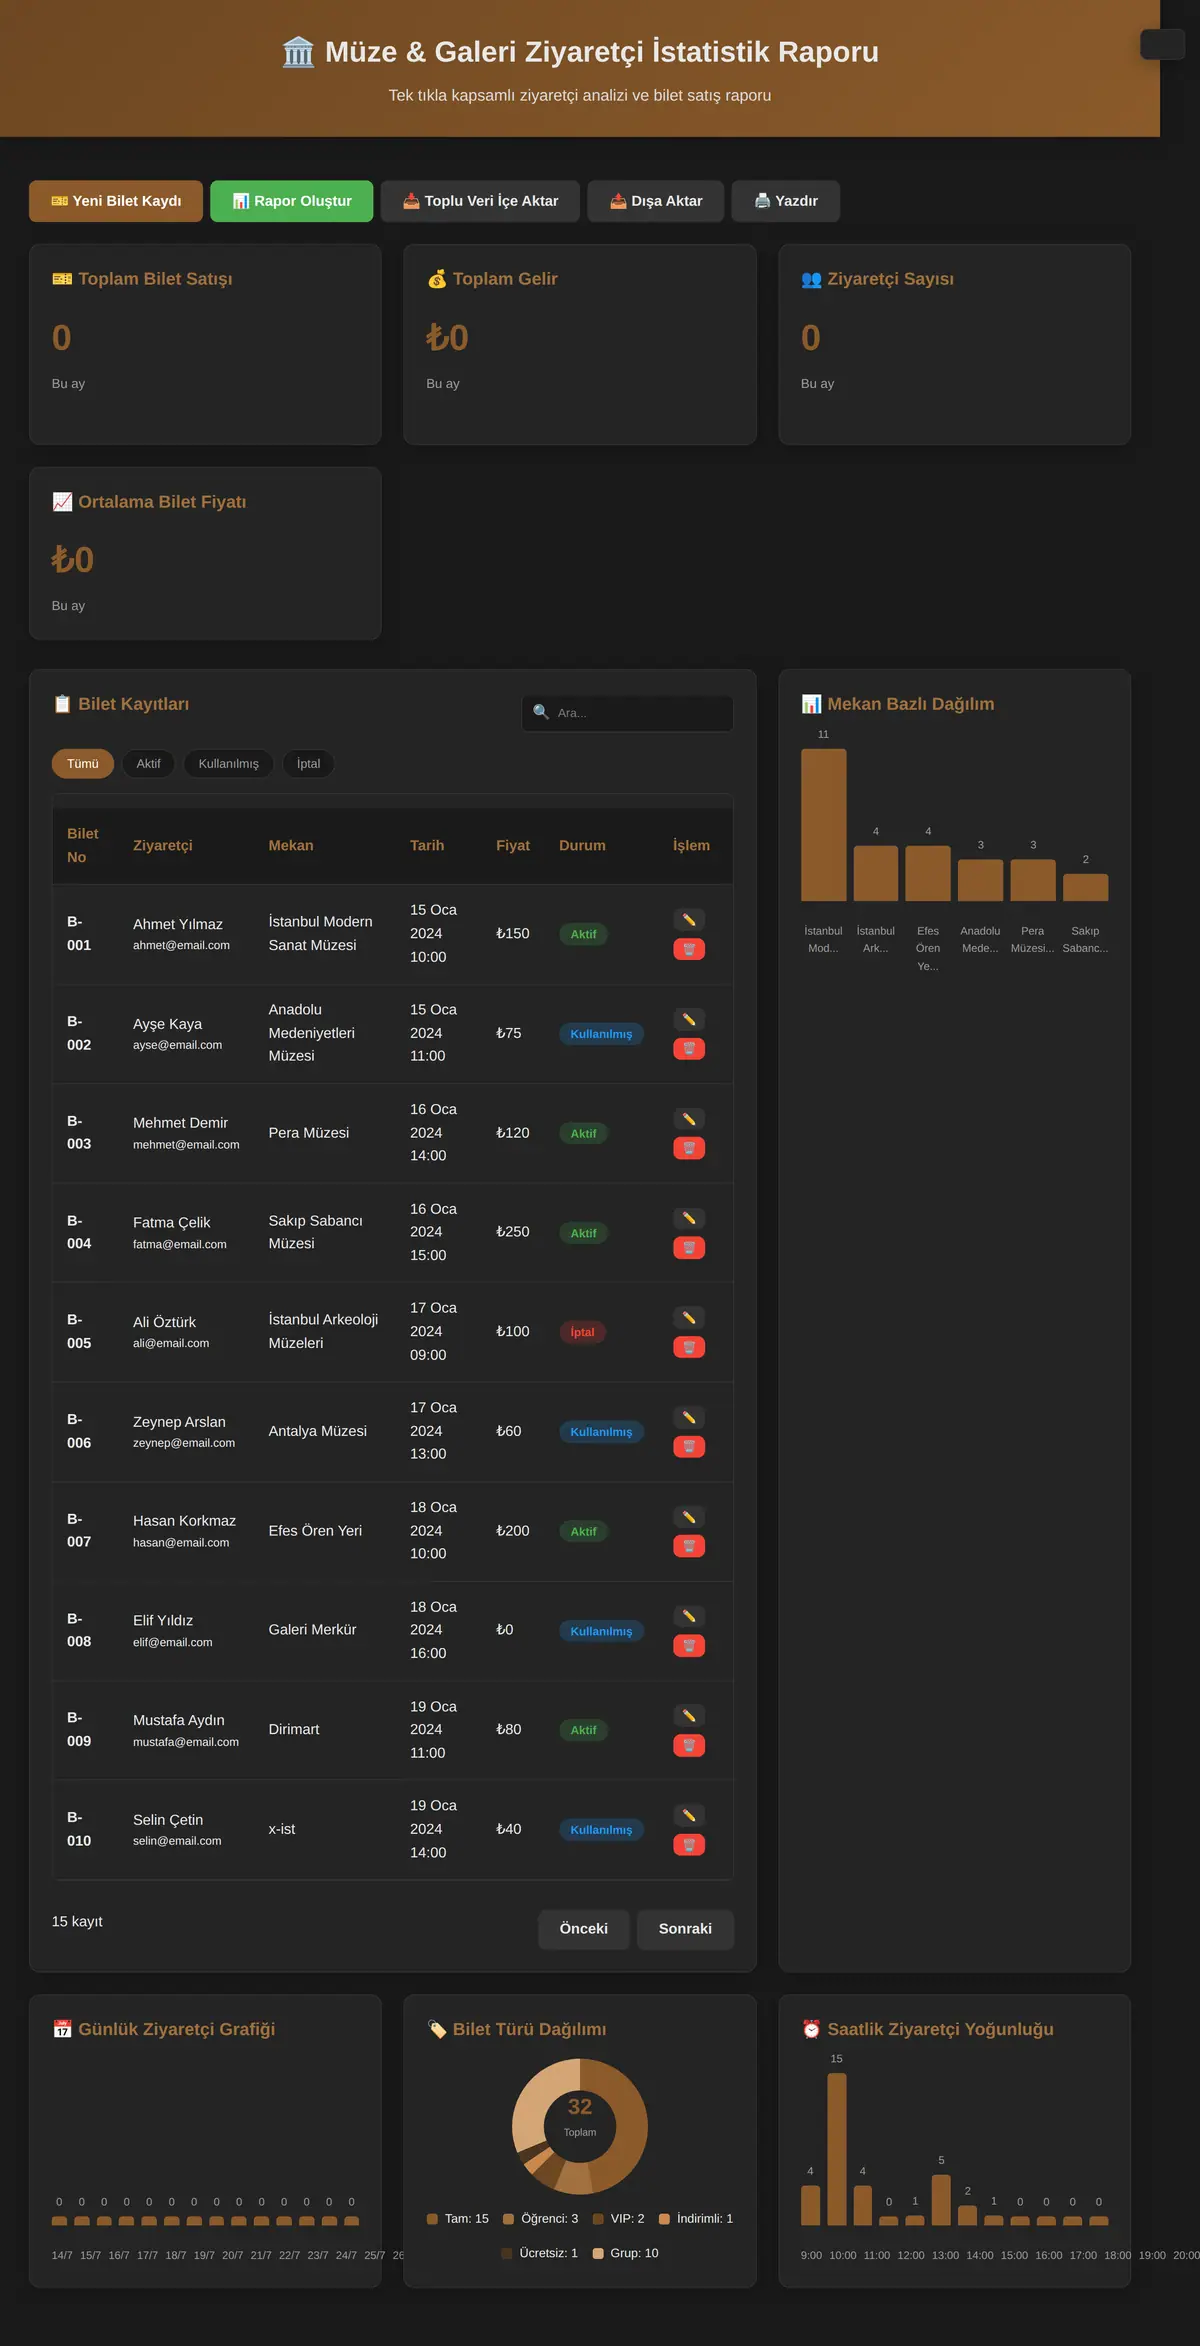This screenshot has height=2346, width=1200.
Task: Filter ticket records by Aktif
Action: pyautogui.click(x=148, y=764)
